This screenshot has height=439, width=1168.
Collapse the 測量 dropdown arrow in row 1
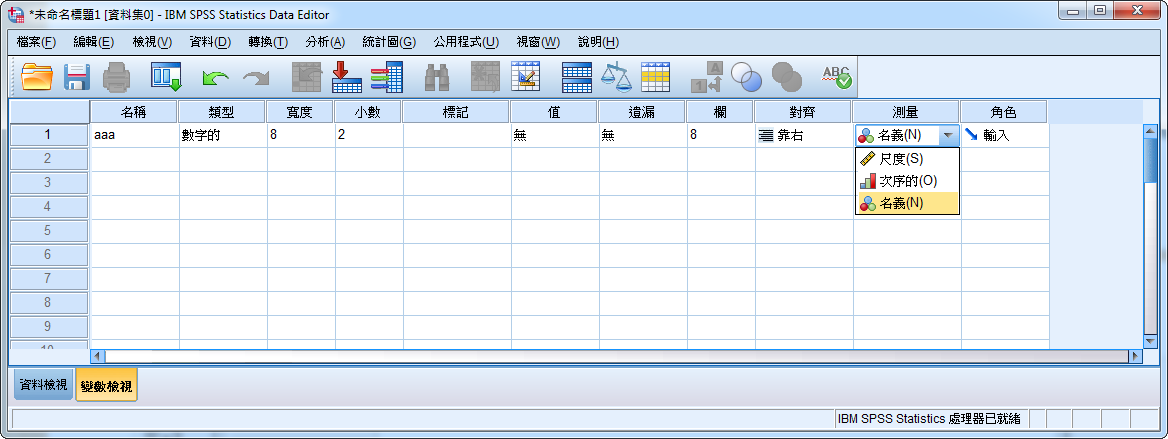[x=948, y=136]
